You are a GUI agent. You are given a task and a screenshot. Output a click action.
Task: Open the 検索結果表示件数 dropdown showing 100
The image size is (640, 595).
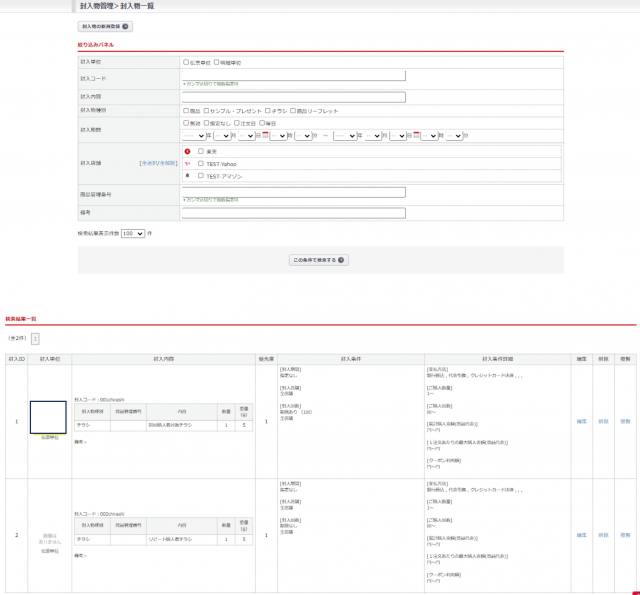(133, 233)
